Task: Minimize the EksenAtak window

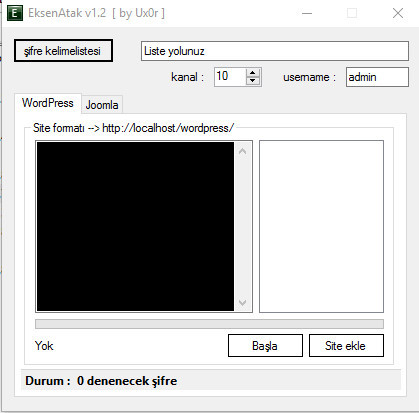Action: click(x=307, y=13)
